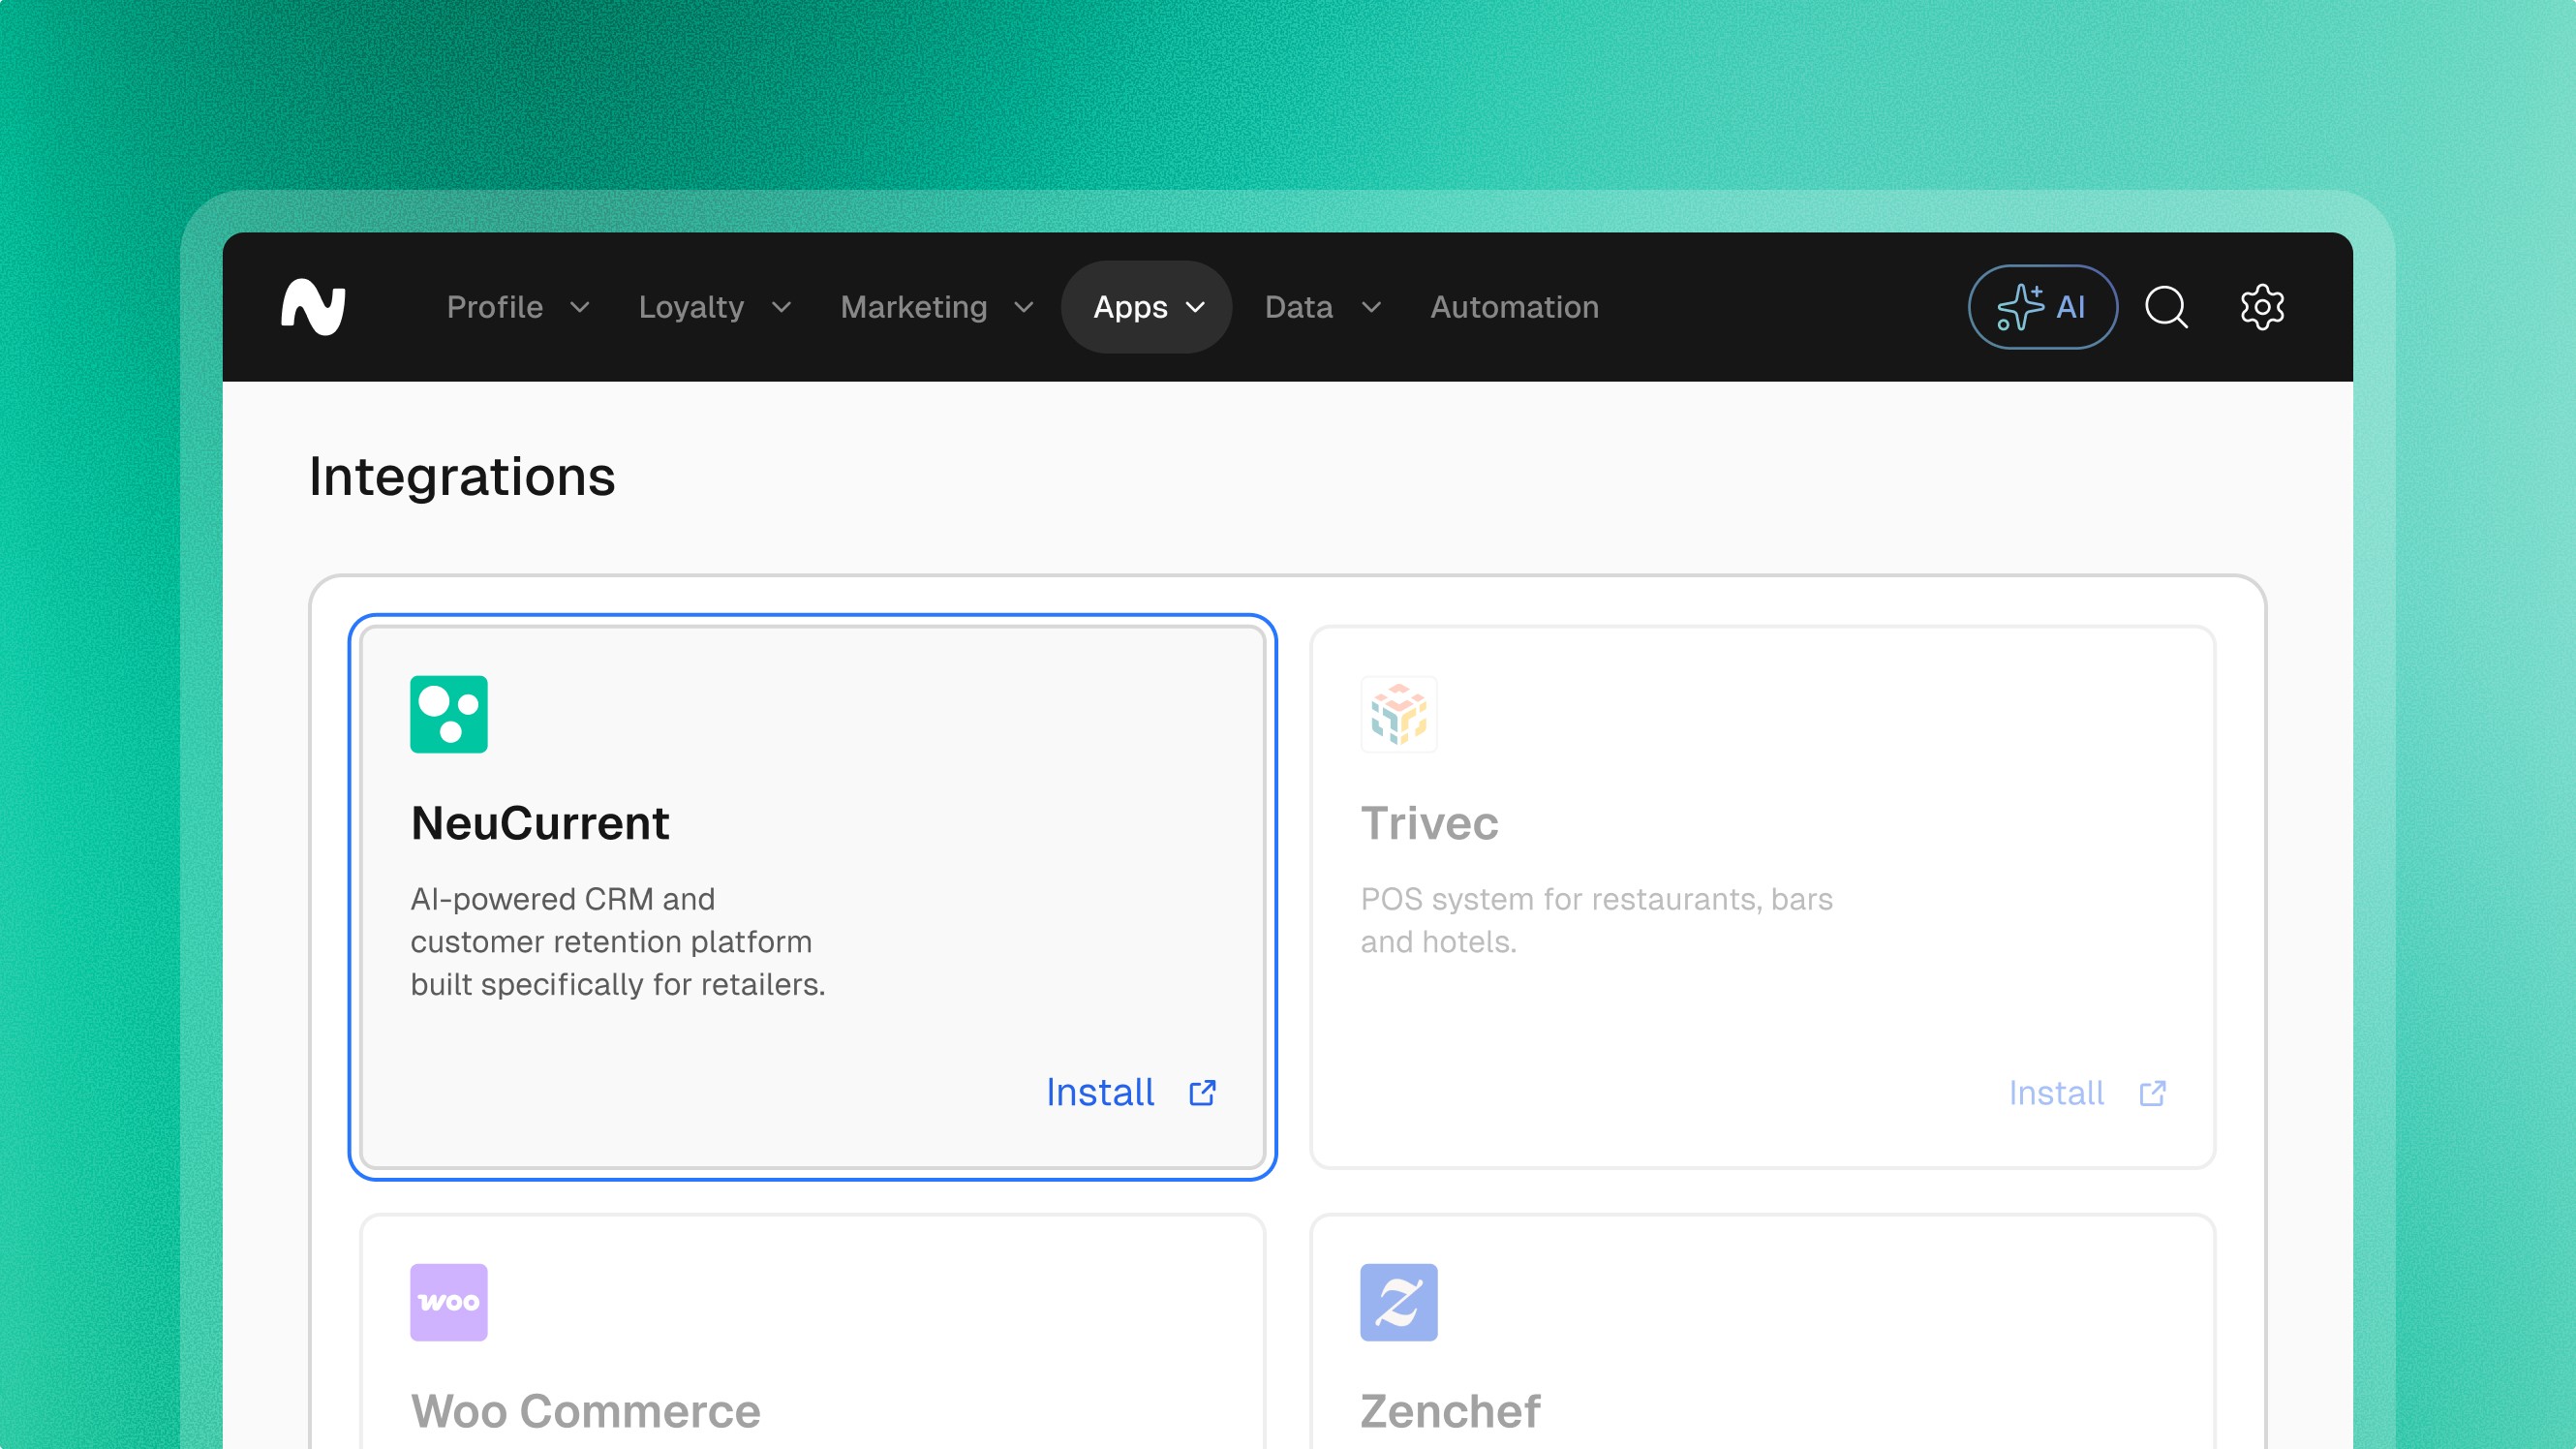
Task: Click the Zenchef blue logo icon
Action: [1398, 1302]
